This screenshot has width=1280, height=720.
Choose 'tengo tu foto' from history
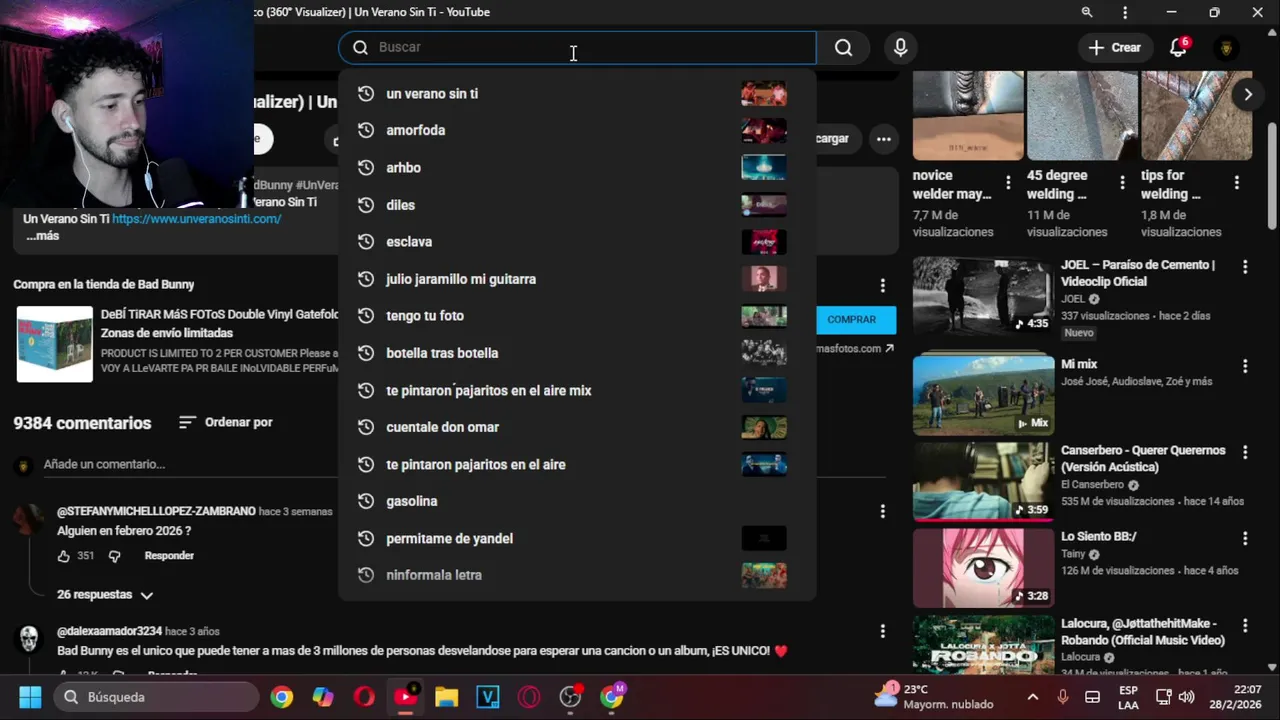(577, 316)
